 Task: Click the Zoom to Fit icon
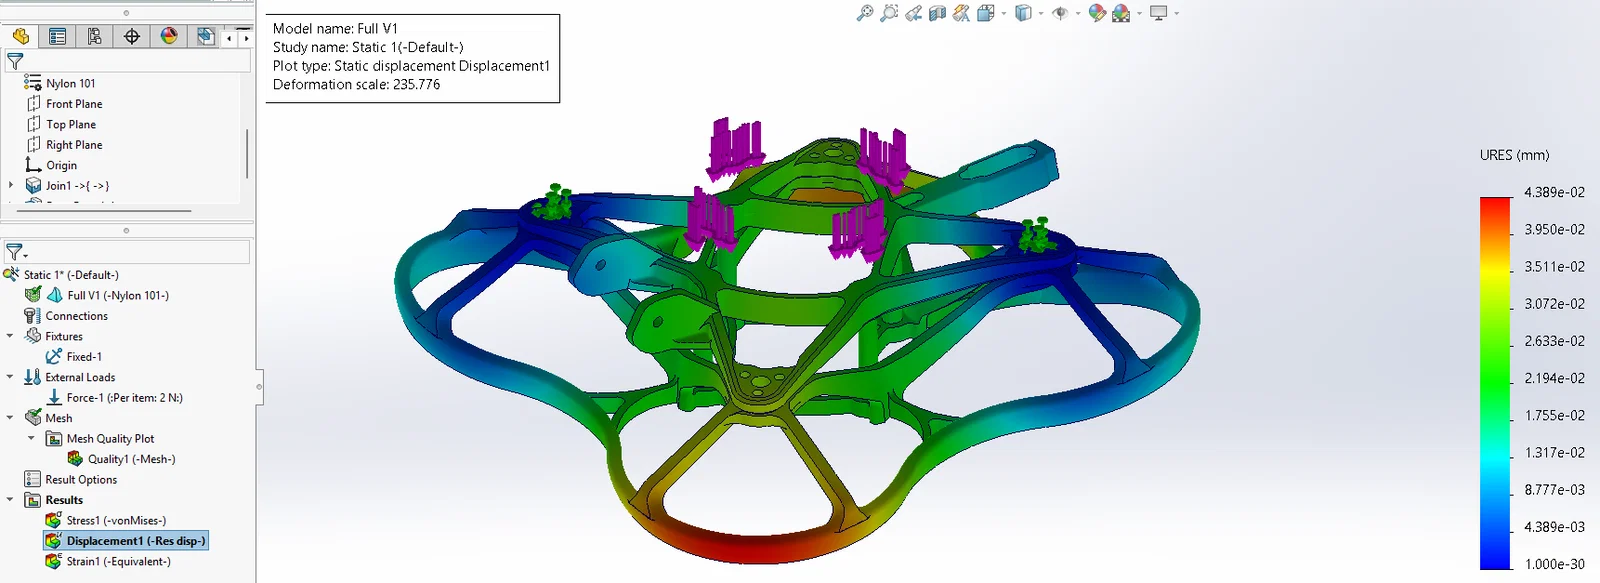865,13
